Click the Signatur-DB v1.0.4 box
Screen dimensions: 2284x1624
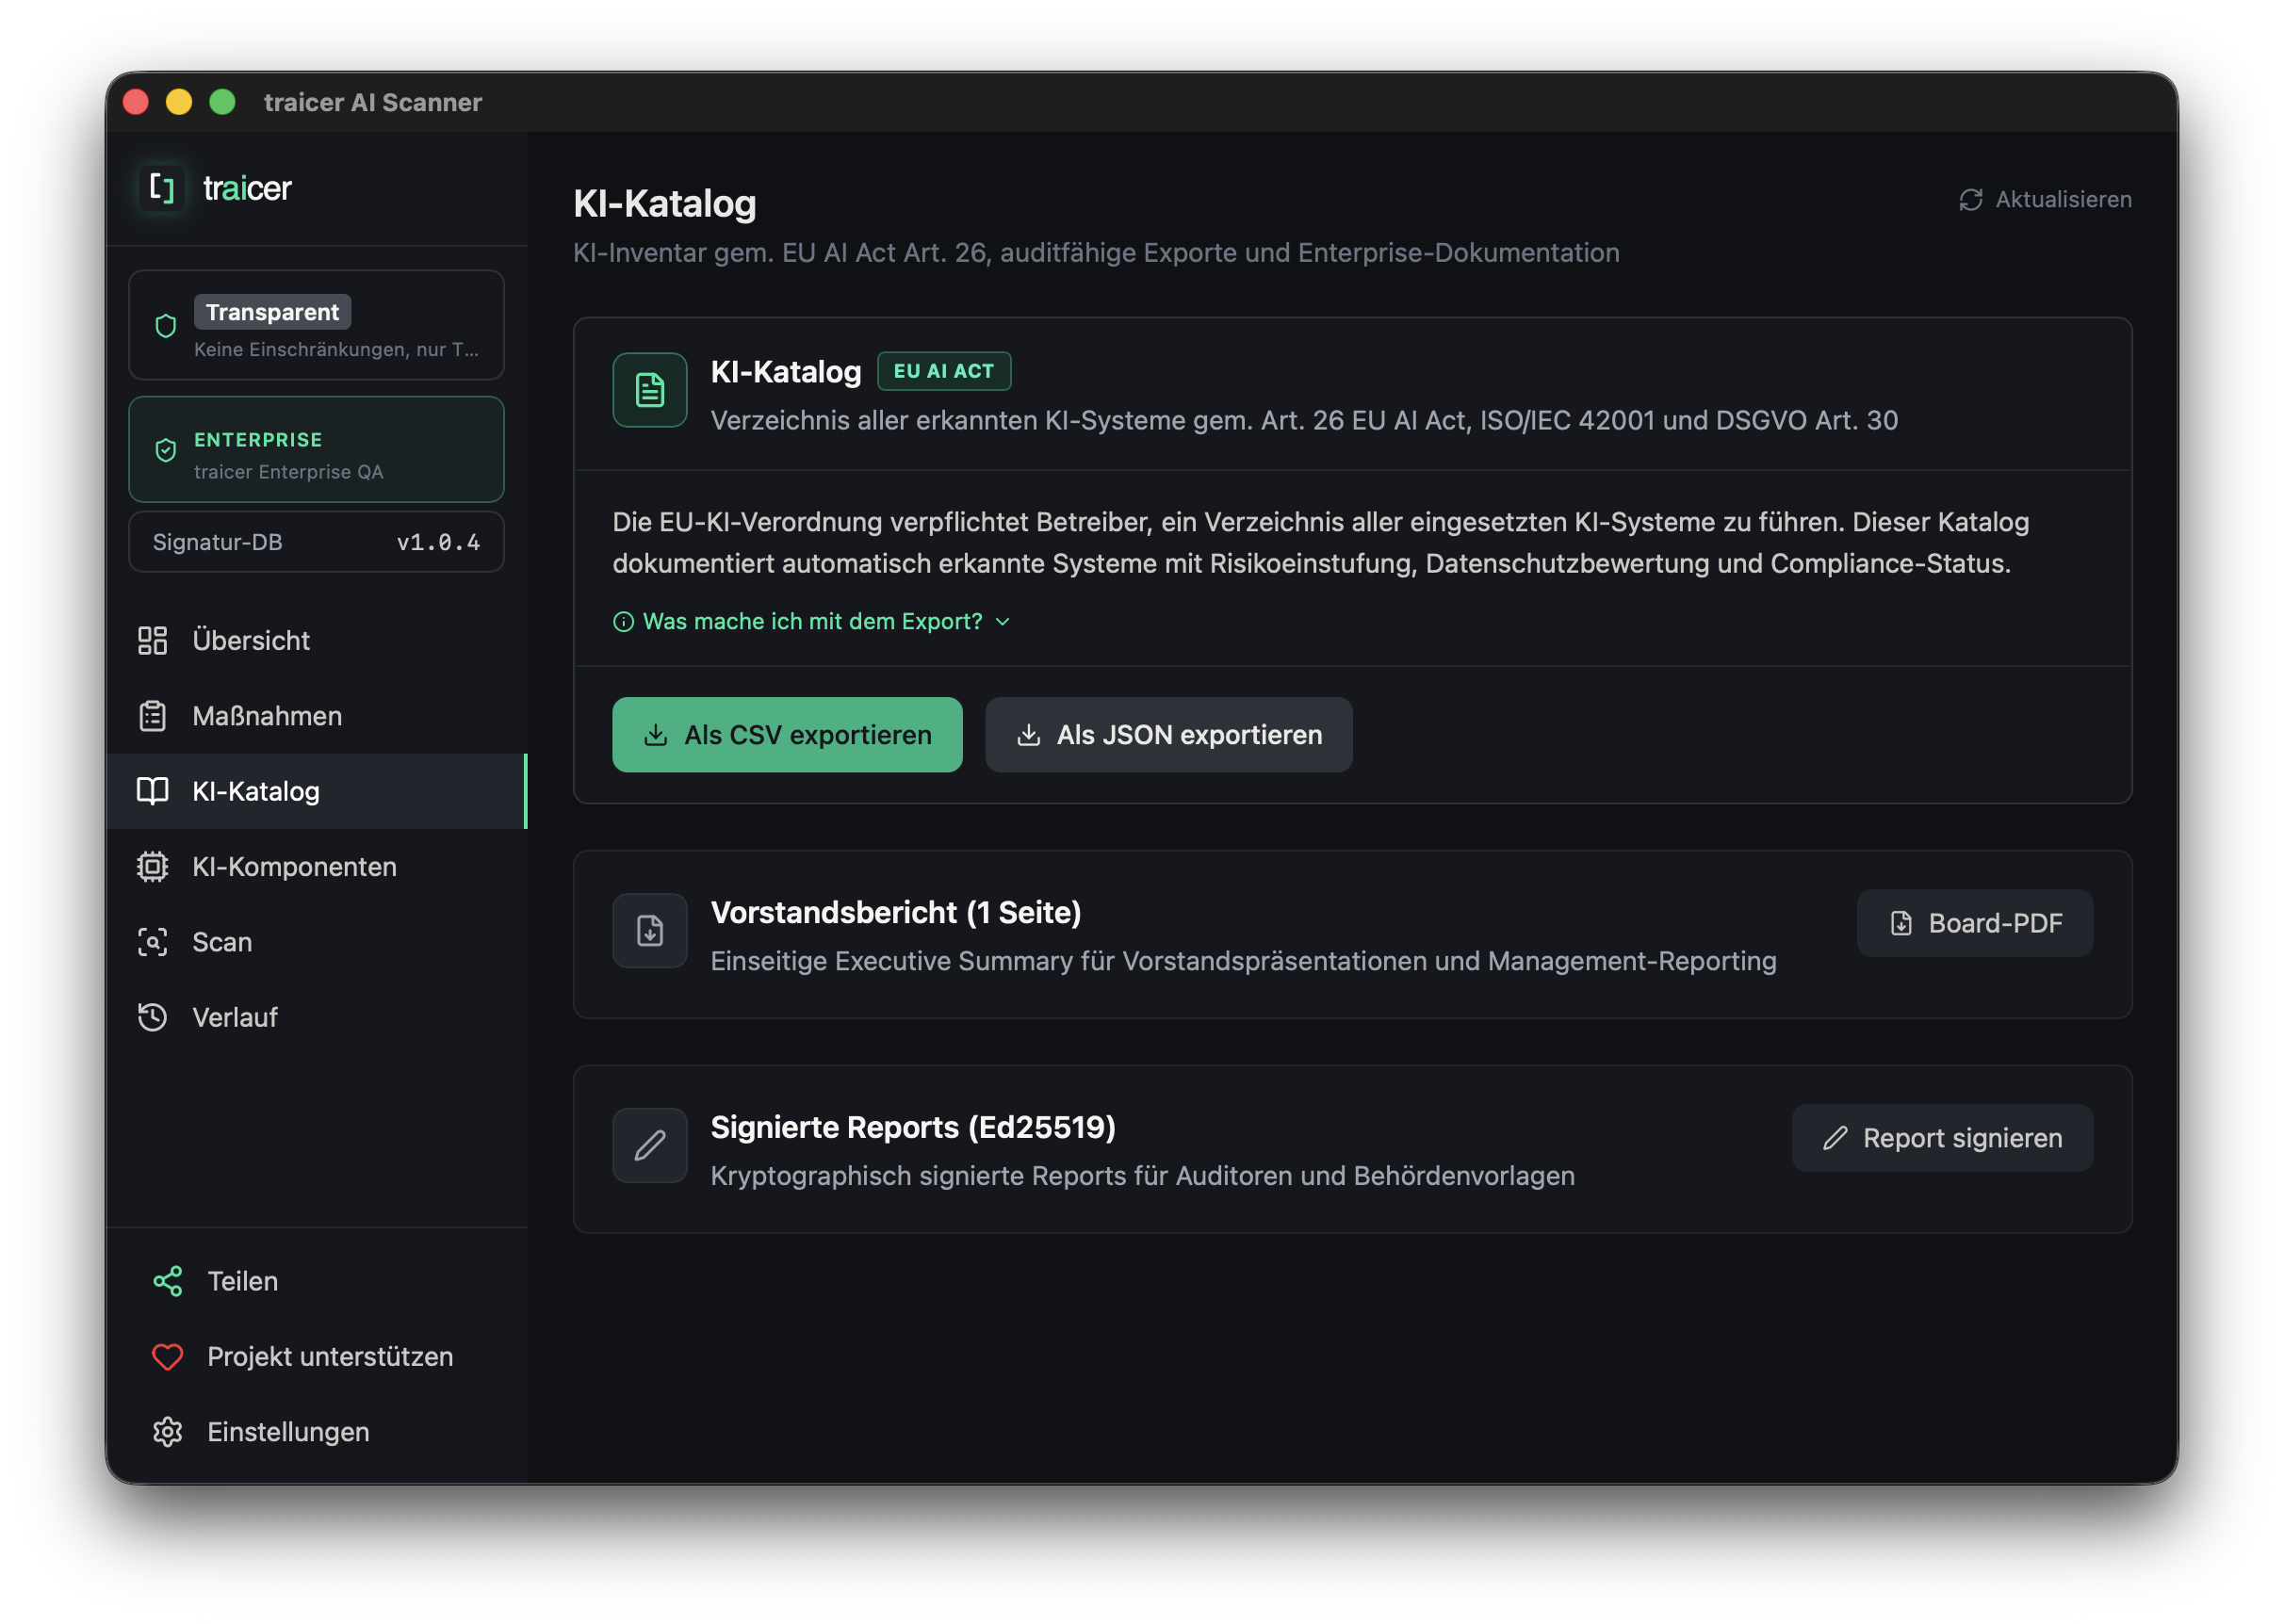(316, 542)
